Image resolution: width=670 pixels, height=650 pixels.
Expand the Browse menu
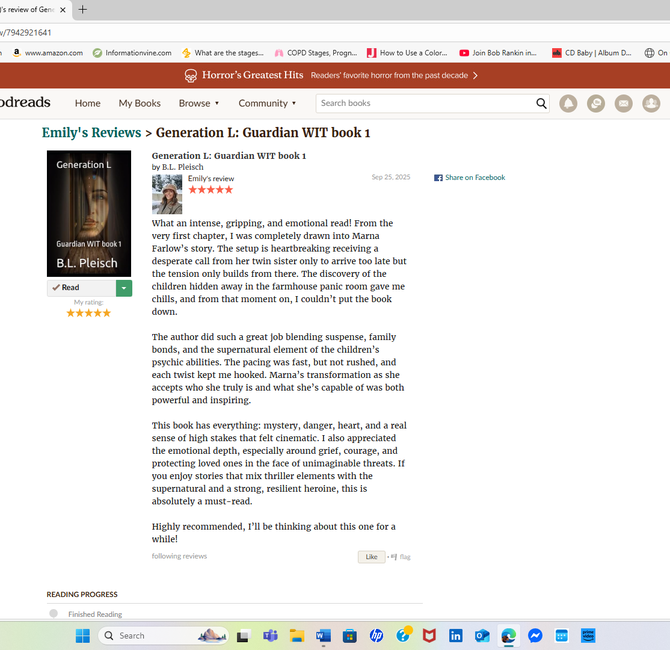[199, 103]
